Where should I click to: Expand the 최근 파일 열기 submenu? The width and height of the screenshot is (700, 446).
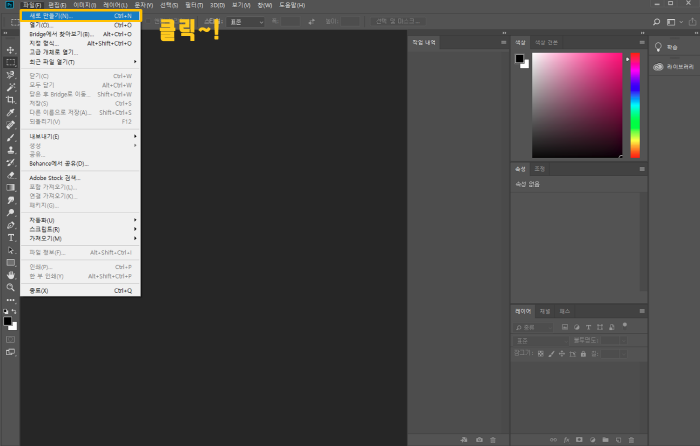coord(80,62)
